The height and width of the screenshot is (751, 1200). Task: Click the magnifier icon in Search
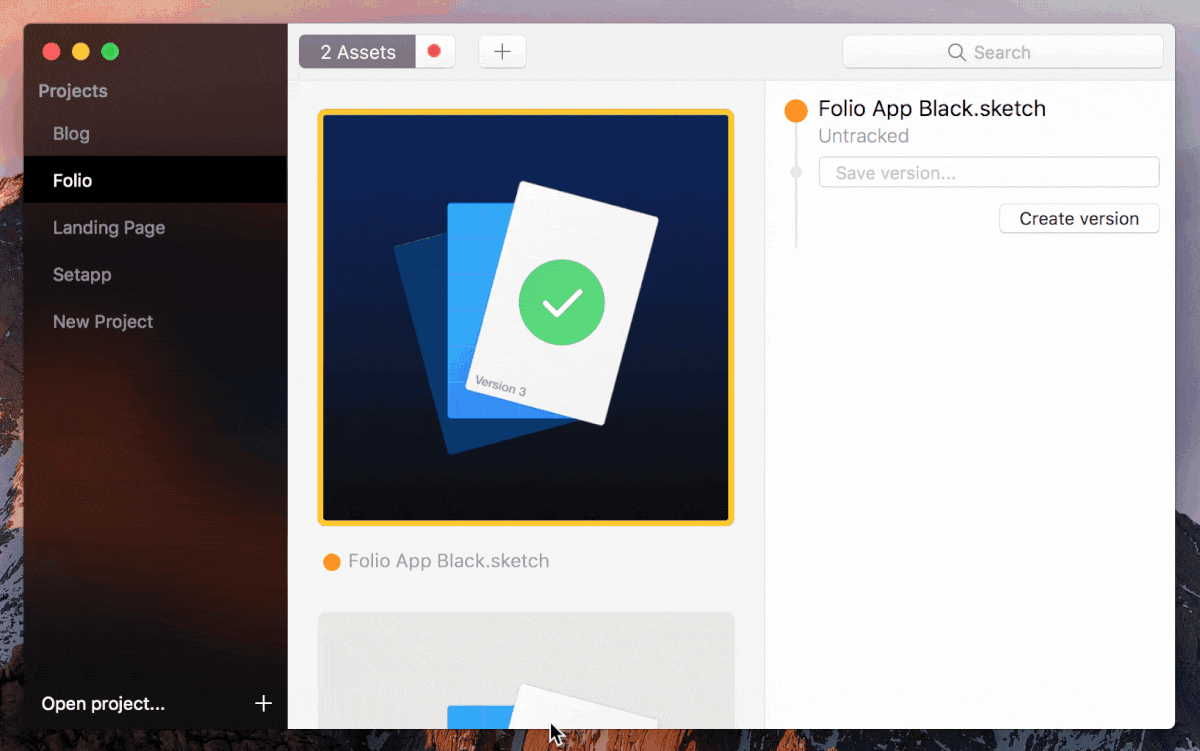[957, 52]
